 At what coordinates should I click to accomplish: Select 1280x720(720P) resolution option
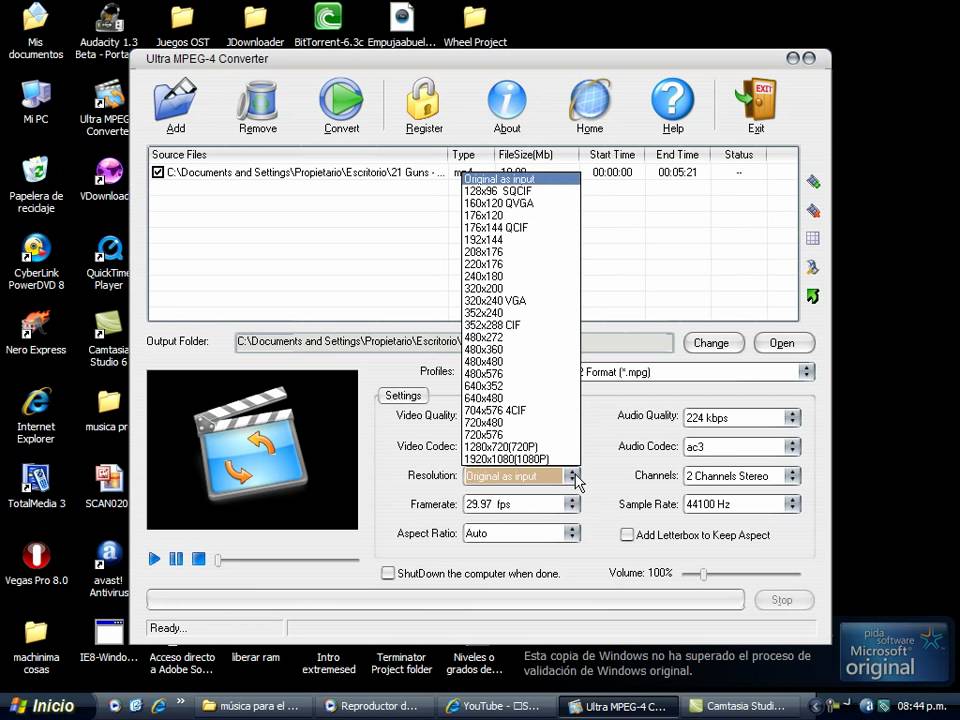tap(520, 447)
